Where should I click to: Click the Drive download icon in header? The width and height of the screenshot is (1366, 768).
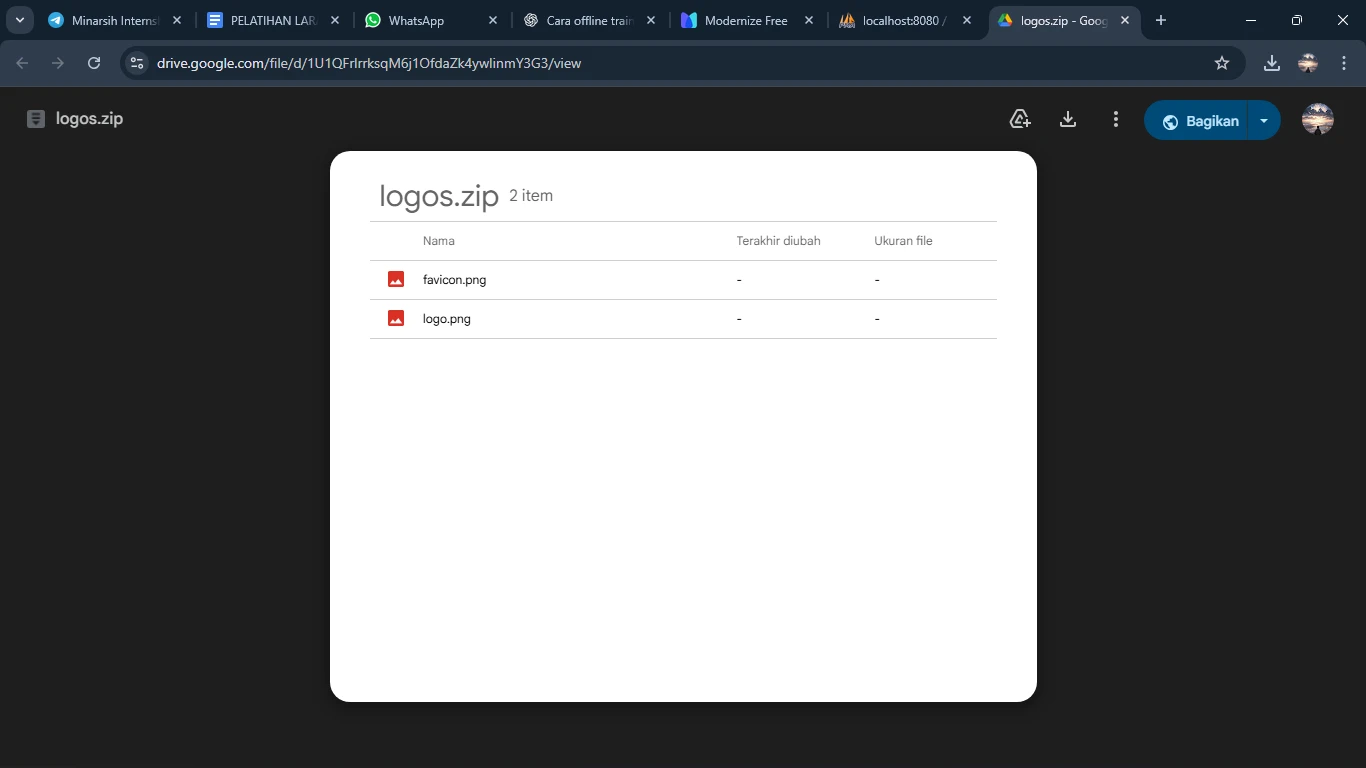tap(1068, 120)
